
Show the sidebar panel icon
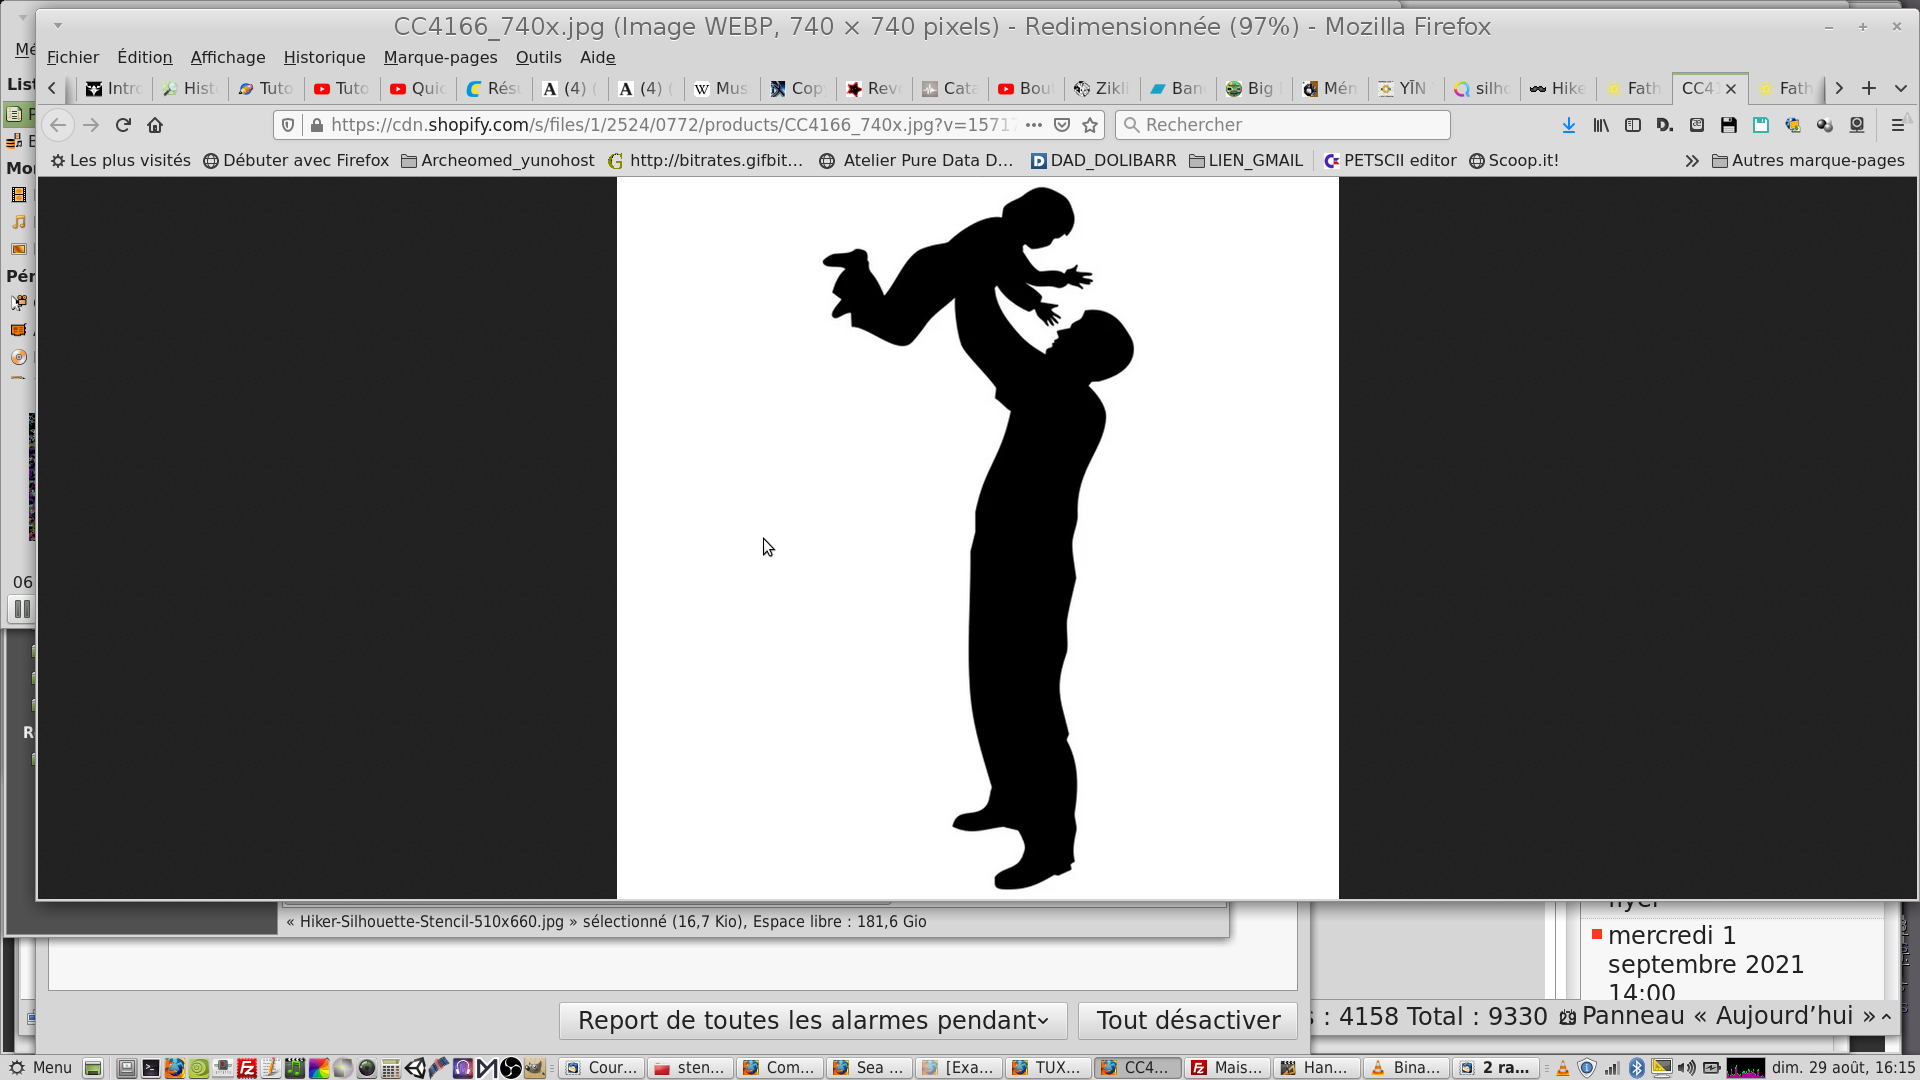click(x=1633, y=125)
